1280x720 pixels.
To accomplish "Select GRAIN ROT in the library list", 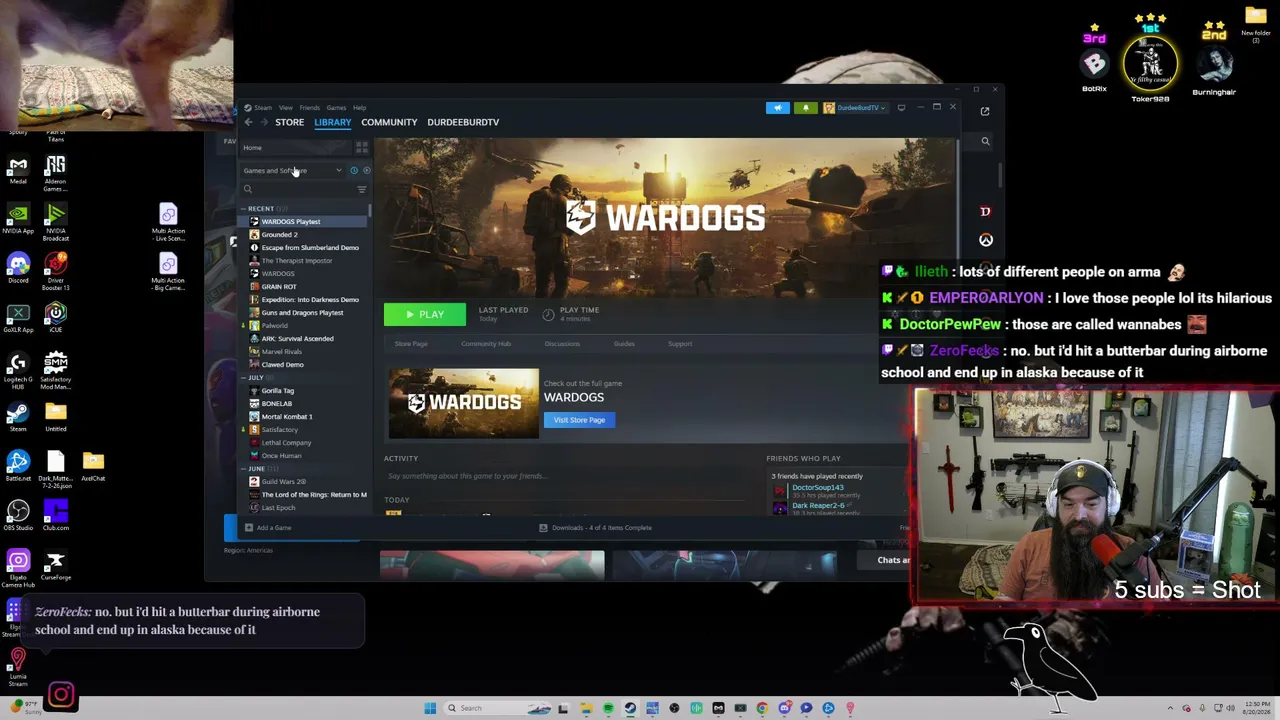I will [x=305, y=287].
